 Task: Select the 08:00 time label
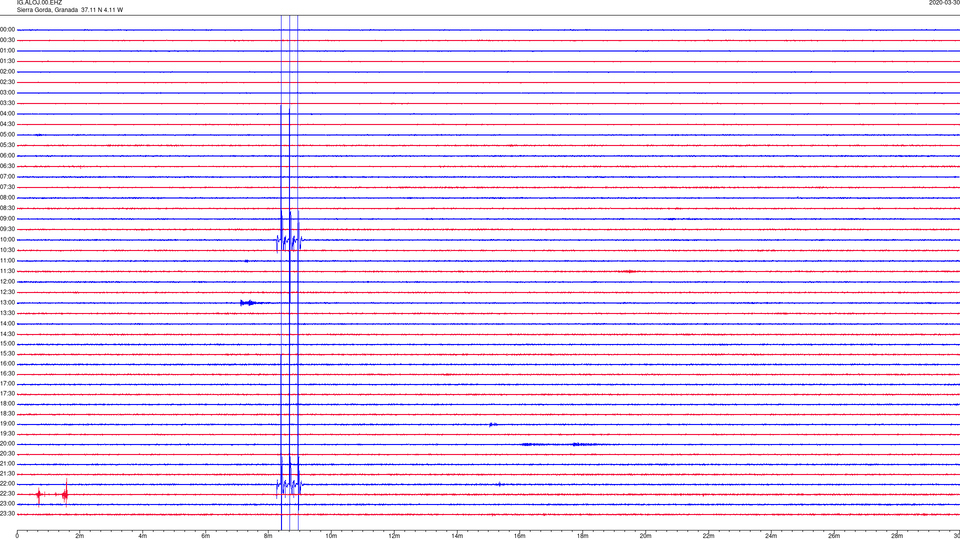tap(7, 198)
